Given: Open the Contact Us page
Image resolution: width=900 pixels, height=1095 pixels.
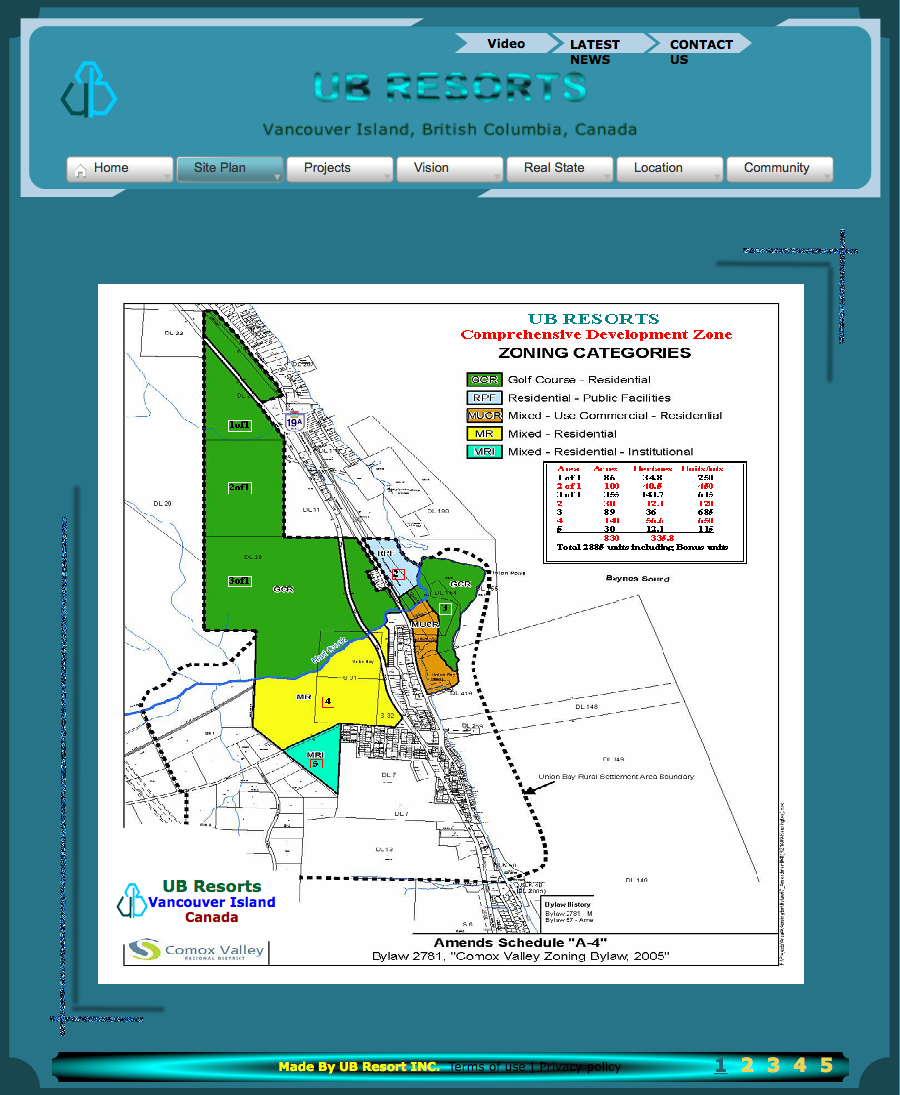Looking at the screenshot, I should click(x=700, y=51).
